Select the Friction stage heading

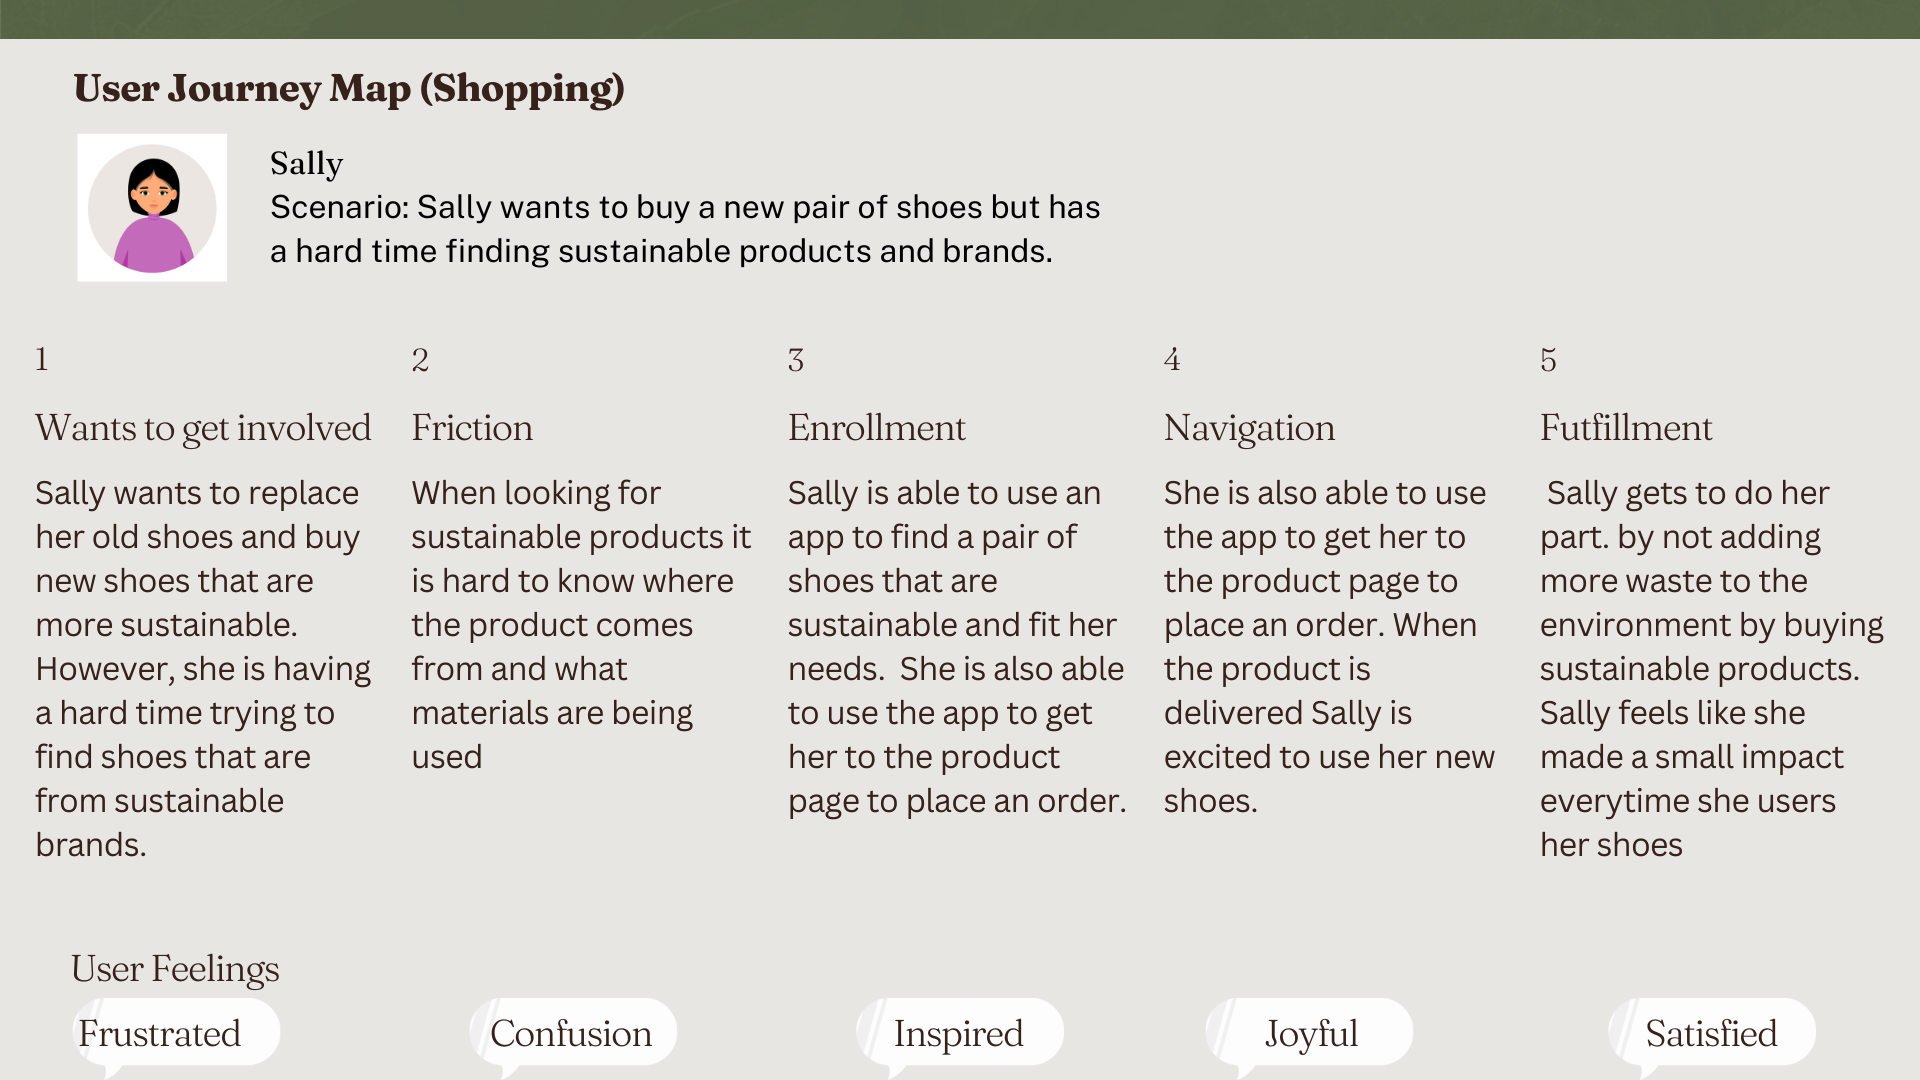[x=472, y=428]
